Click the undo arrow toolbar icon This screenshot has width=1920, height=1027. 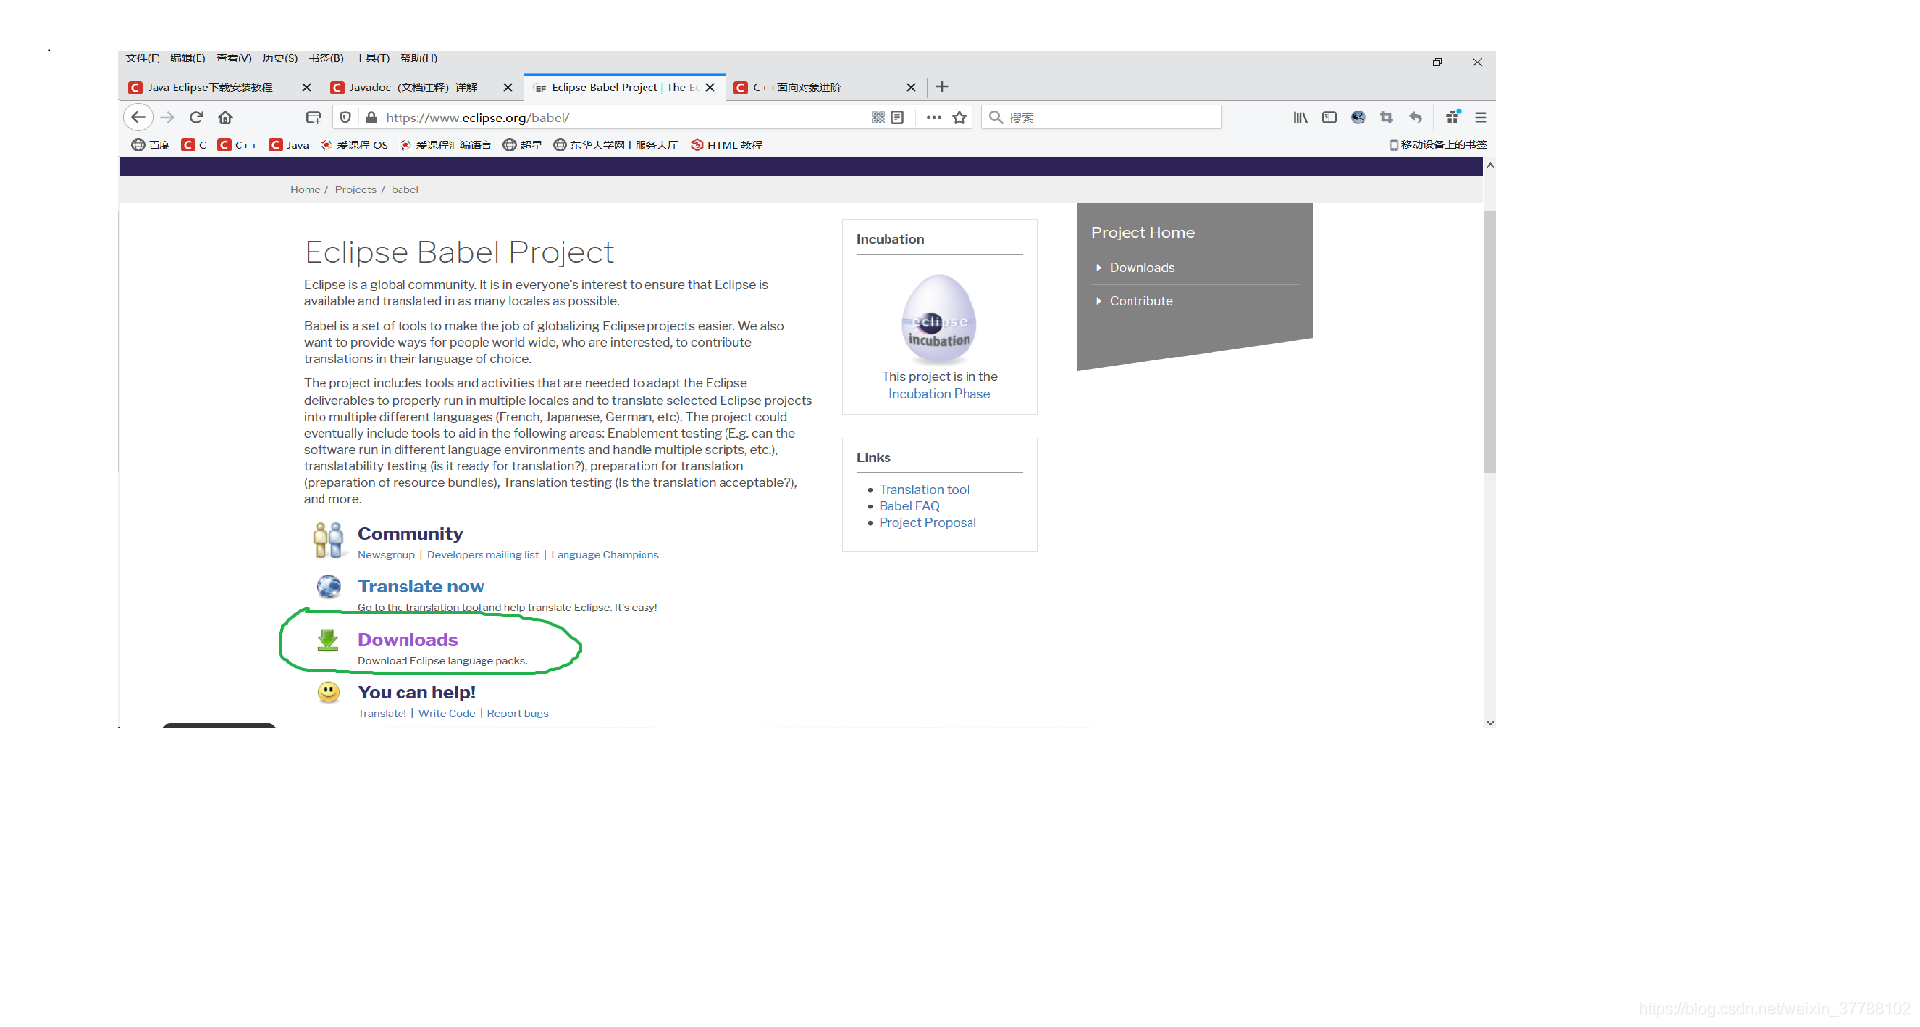tap(1415, 117)
